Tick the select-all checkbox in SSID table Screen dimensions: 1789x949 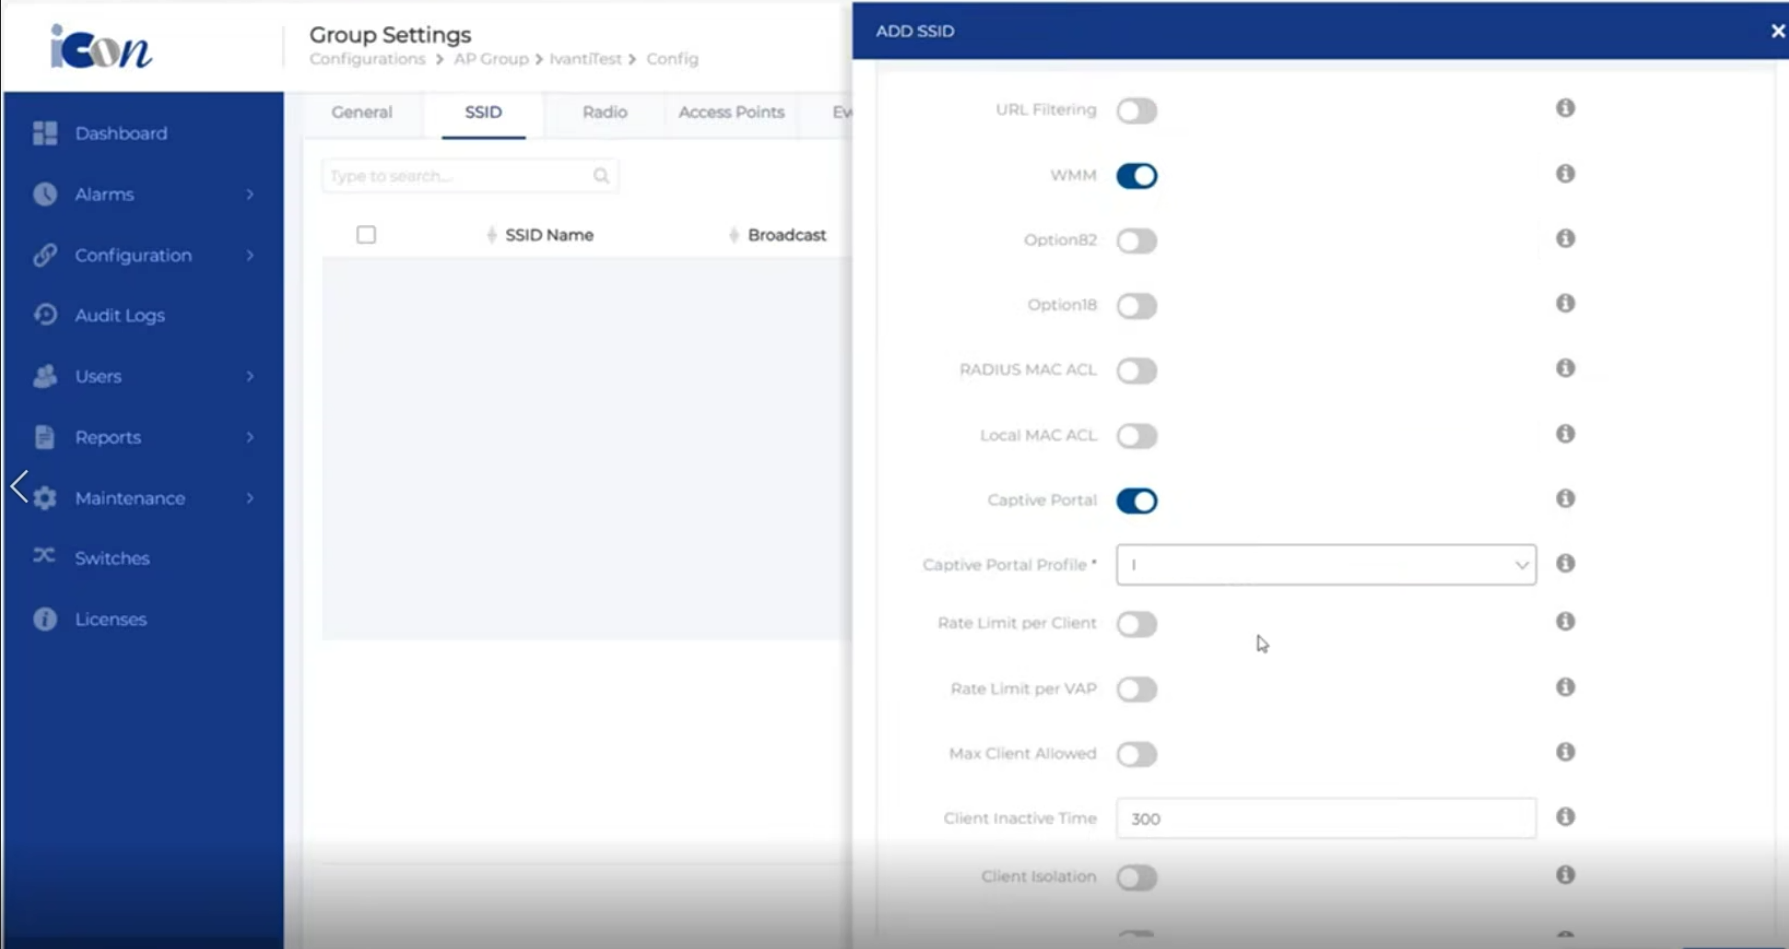click(366, 235)
